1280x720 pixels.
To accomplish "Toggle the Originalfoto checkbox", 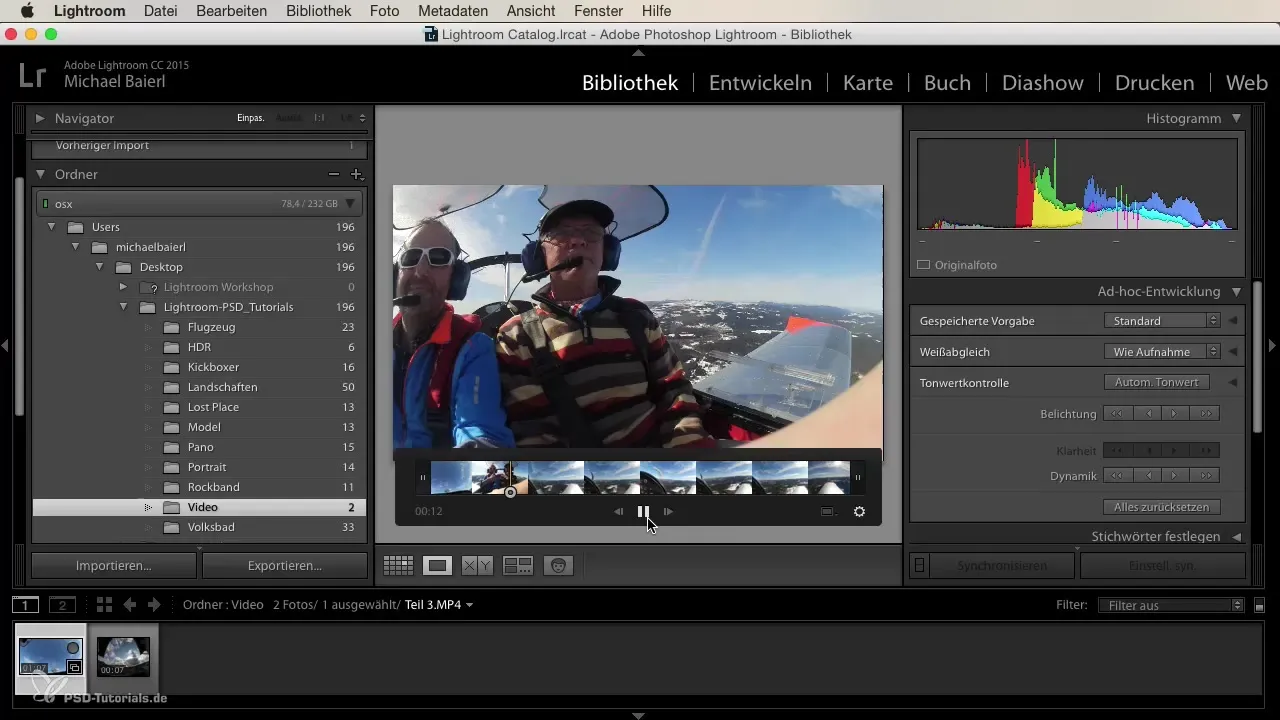I will (924, 265).
